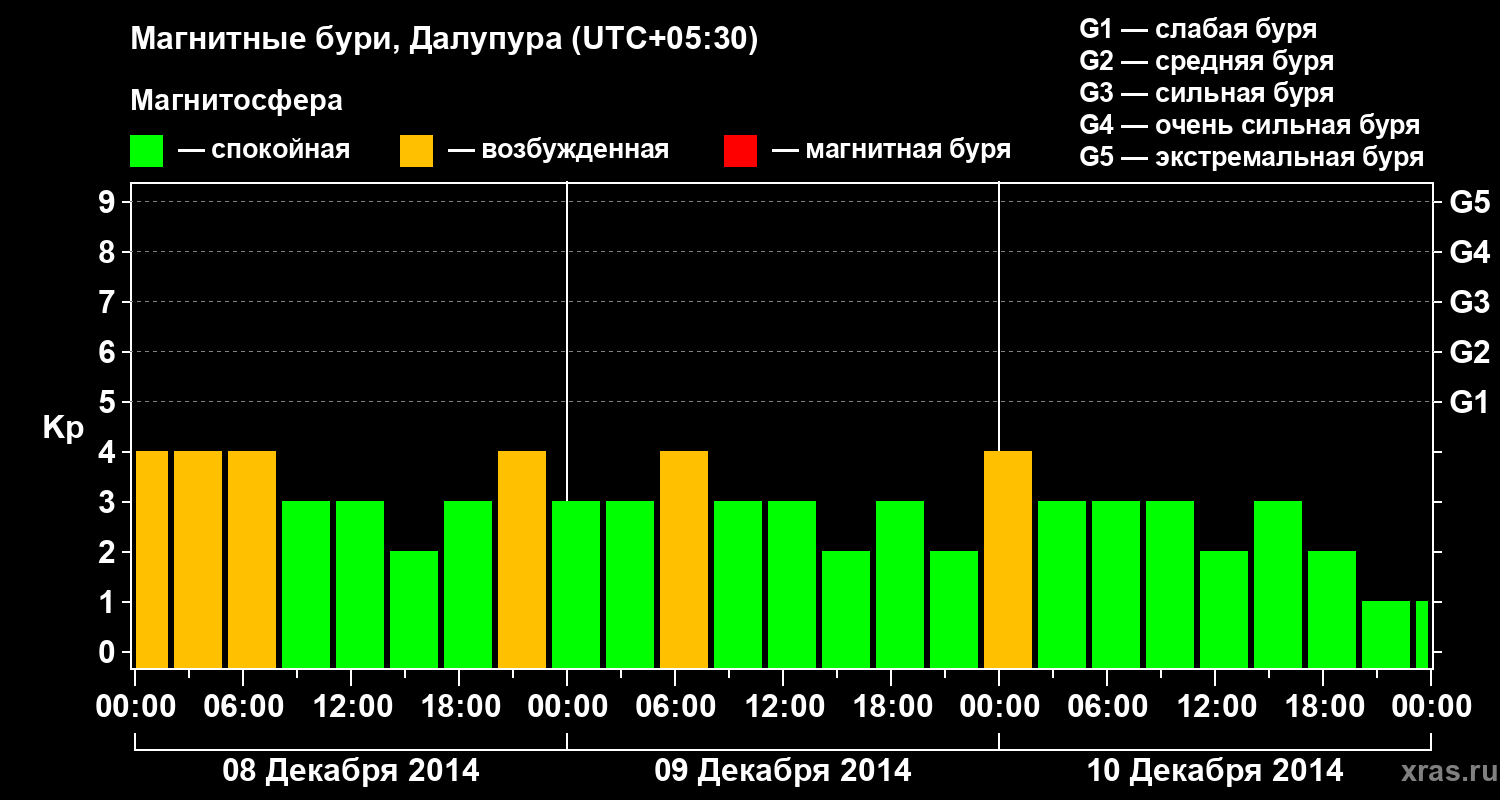Image resolution: width=1500 pixels, height=800 pixels.
Task: Click the '08 Декабря 2014' date label
Action: point(350,771)
